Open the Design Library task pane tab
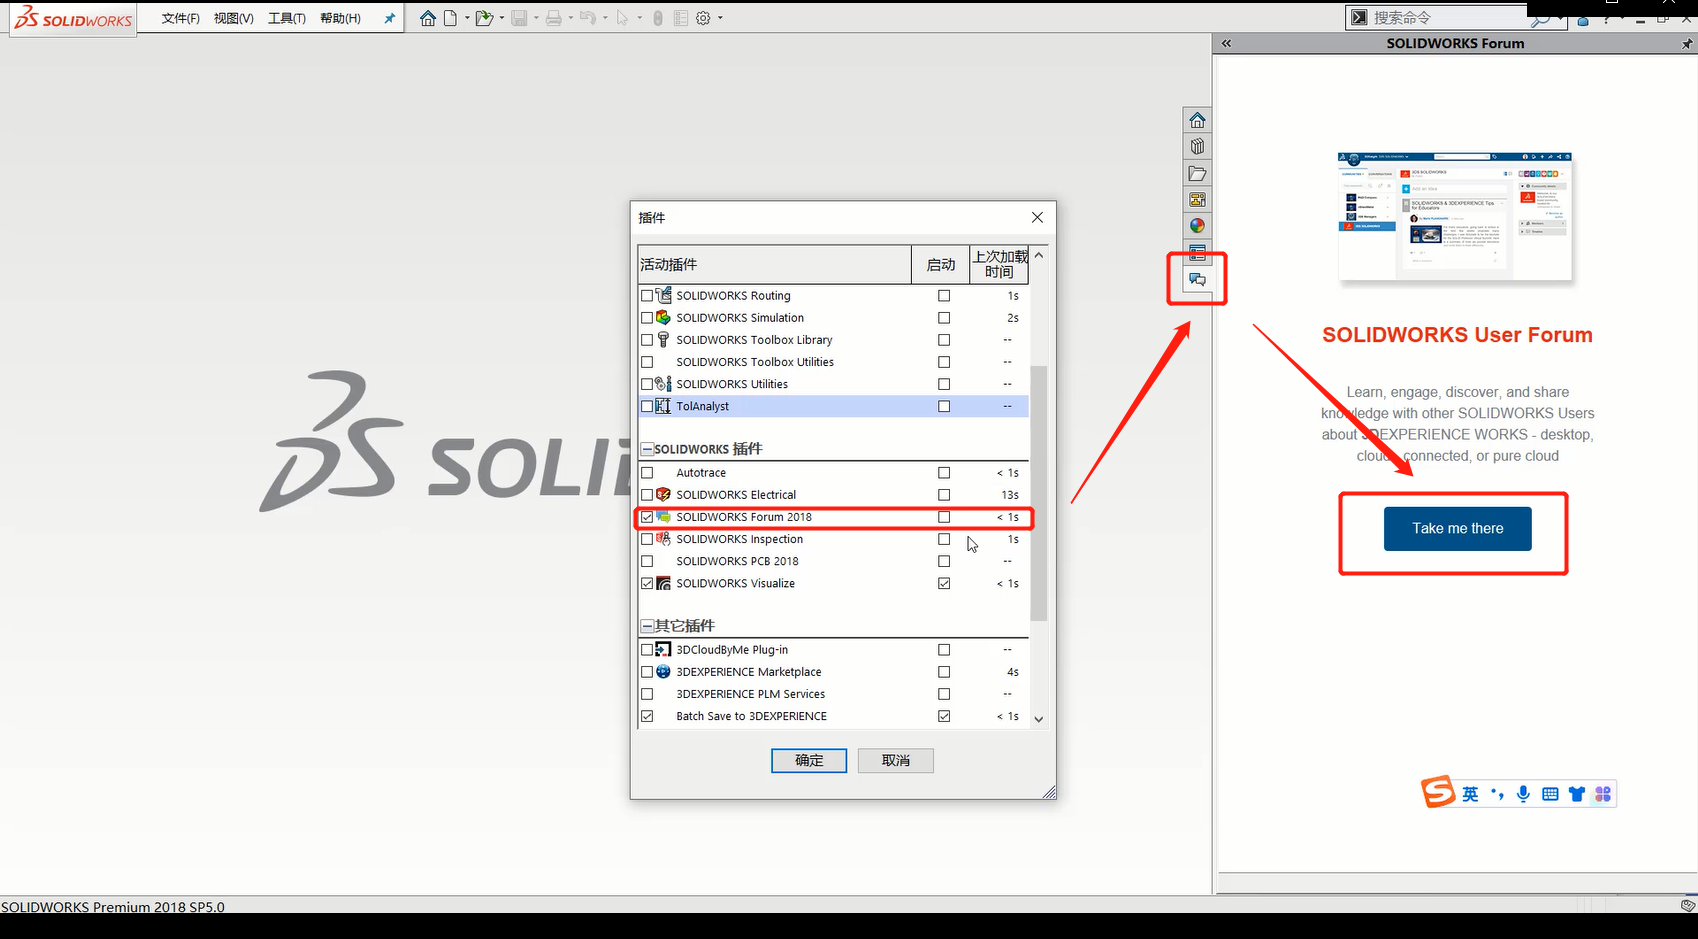 tap(1197, 146)
